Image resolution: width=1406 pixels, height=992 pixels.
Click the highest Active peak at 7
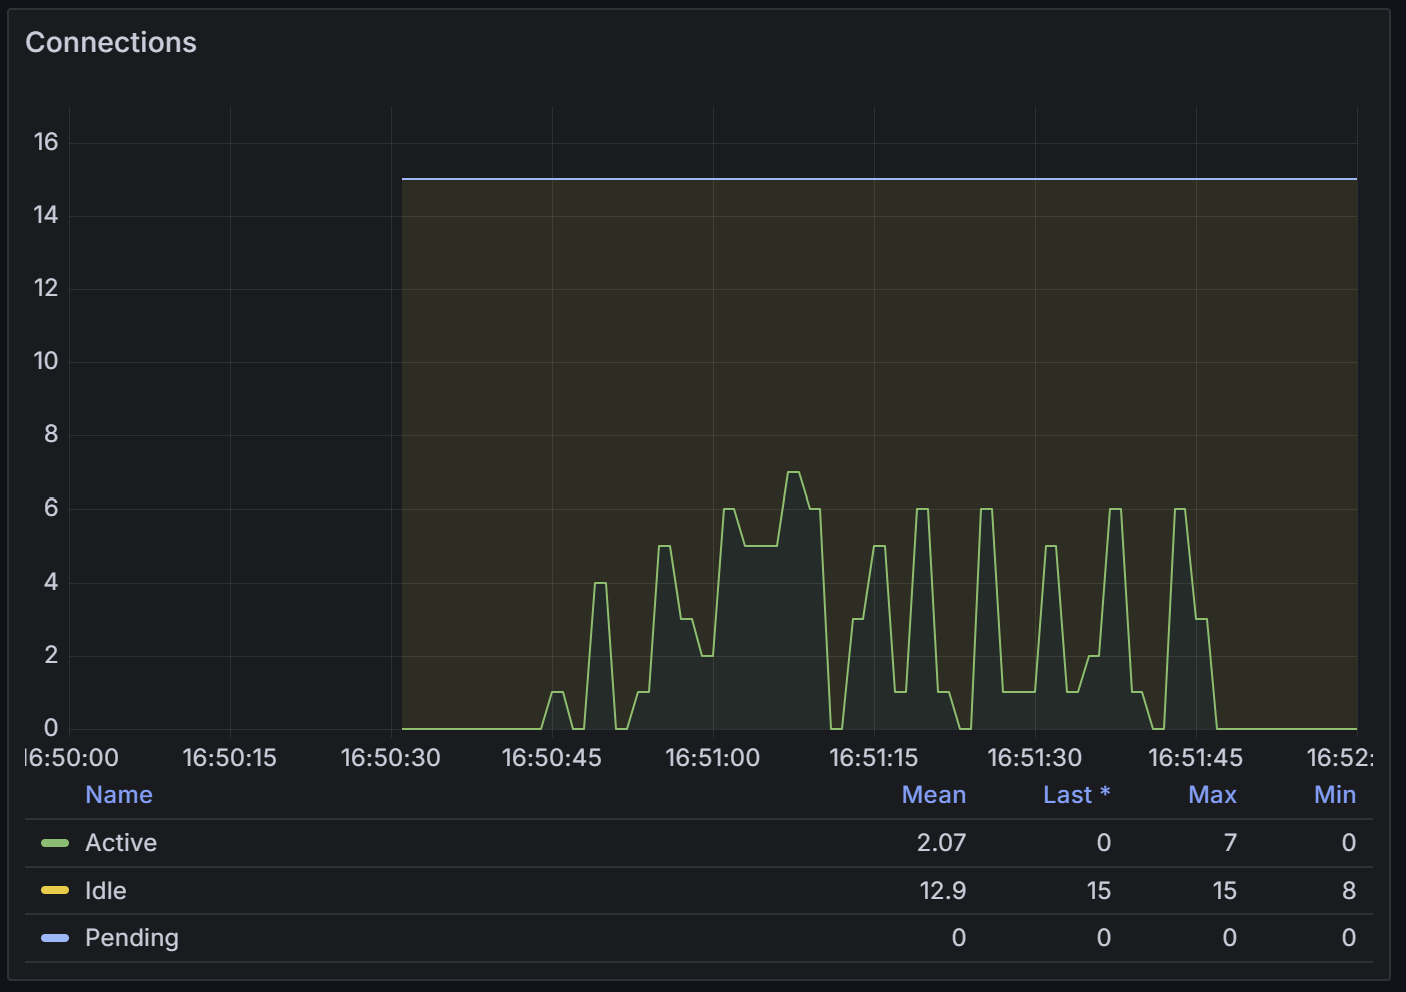coord(793,472)
